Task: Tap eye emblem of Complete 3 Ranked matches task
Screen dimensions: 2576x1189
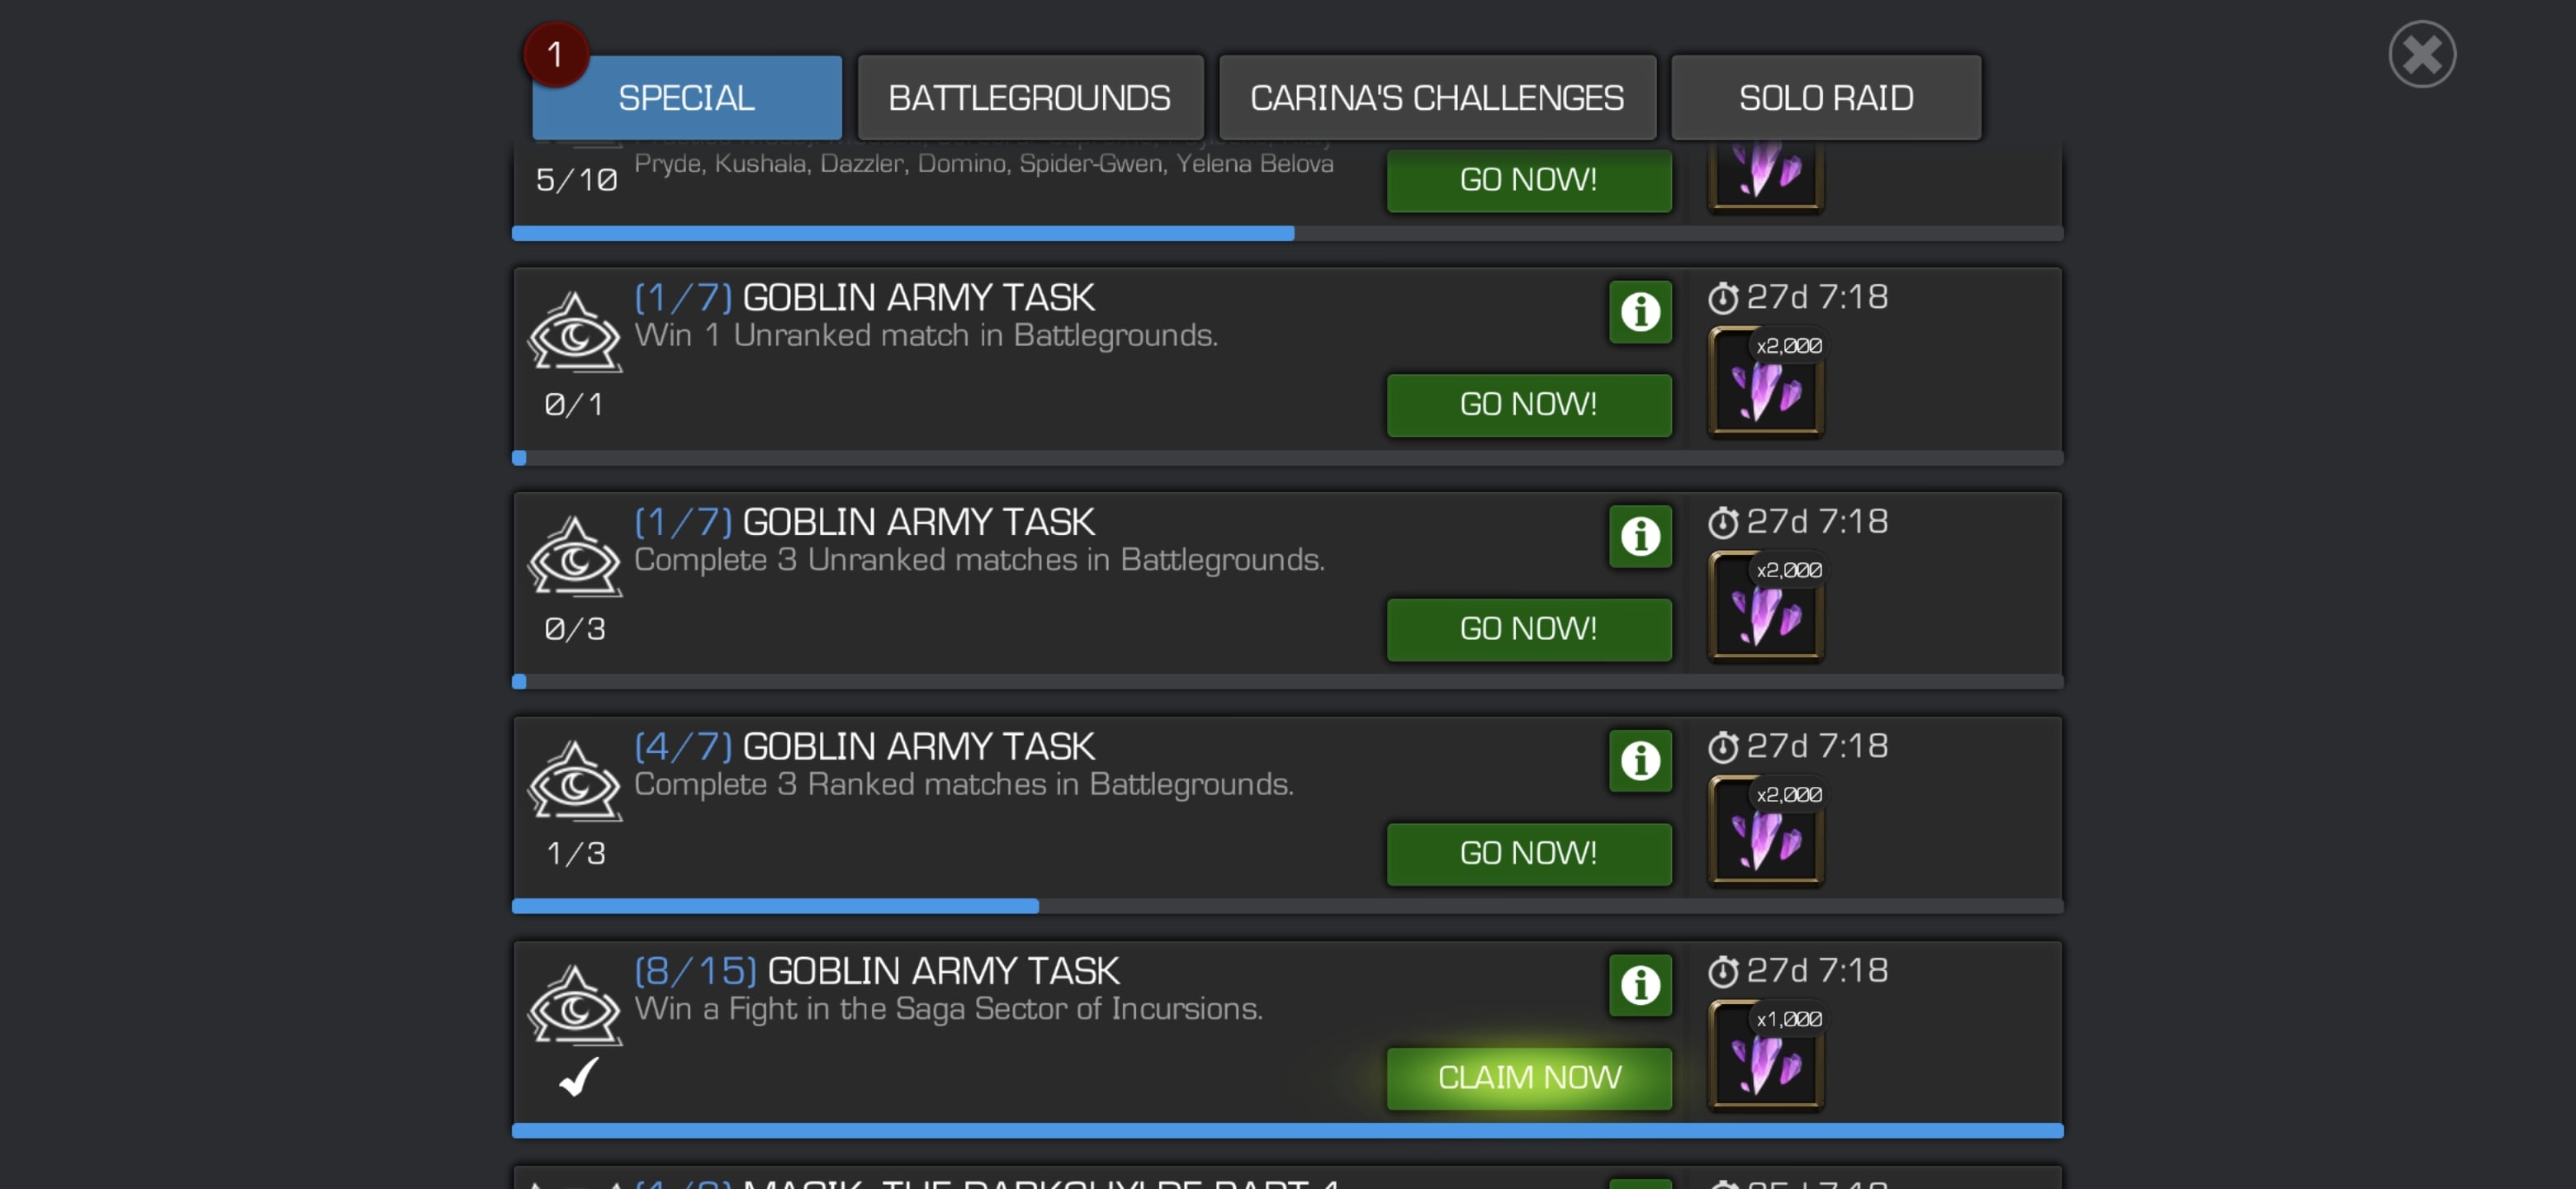Action: (x=575, y=782)
